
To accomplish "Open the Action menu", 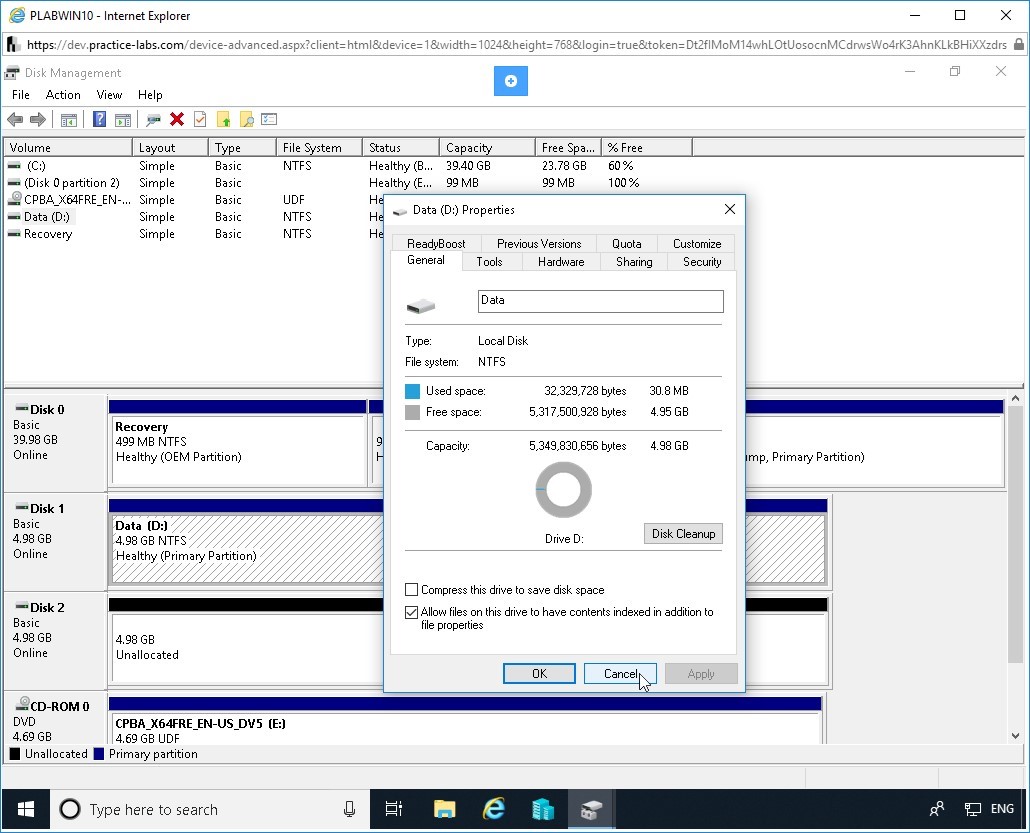I will (63, 95).
